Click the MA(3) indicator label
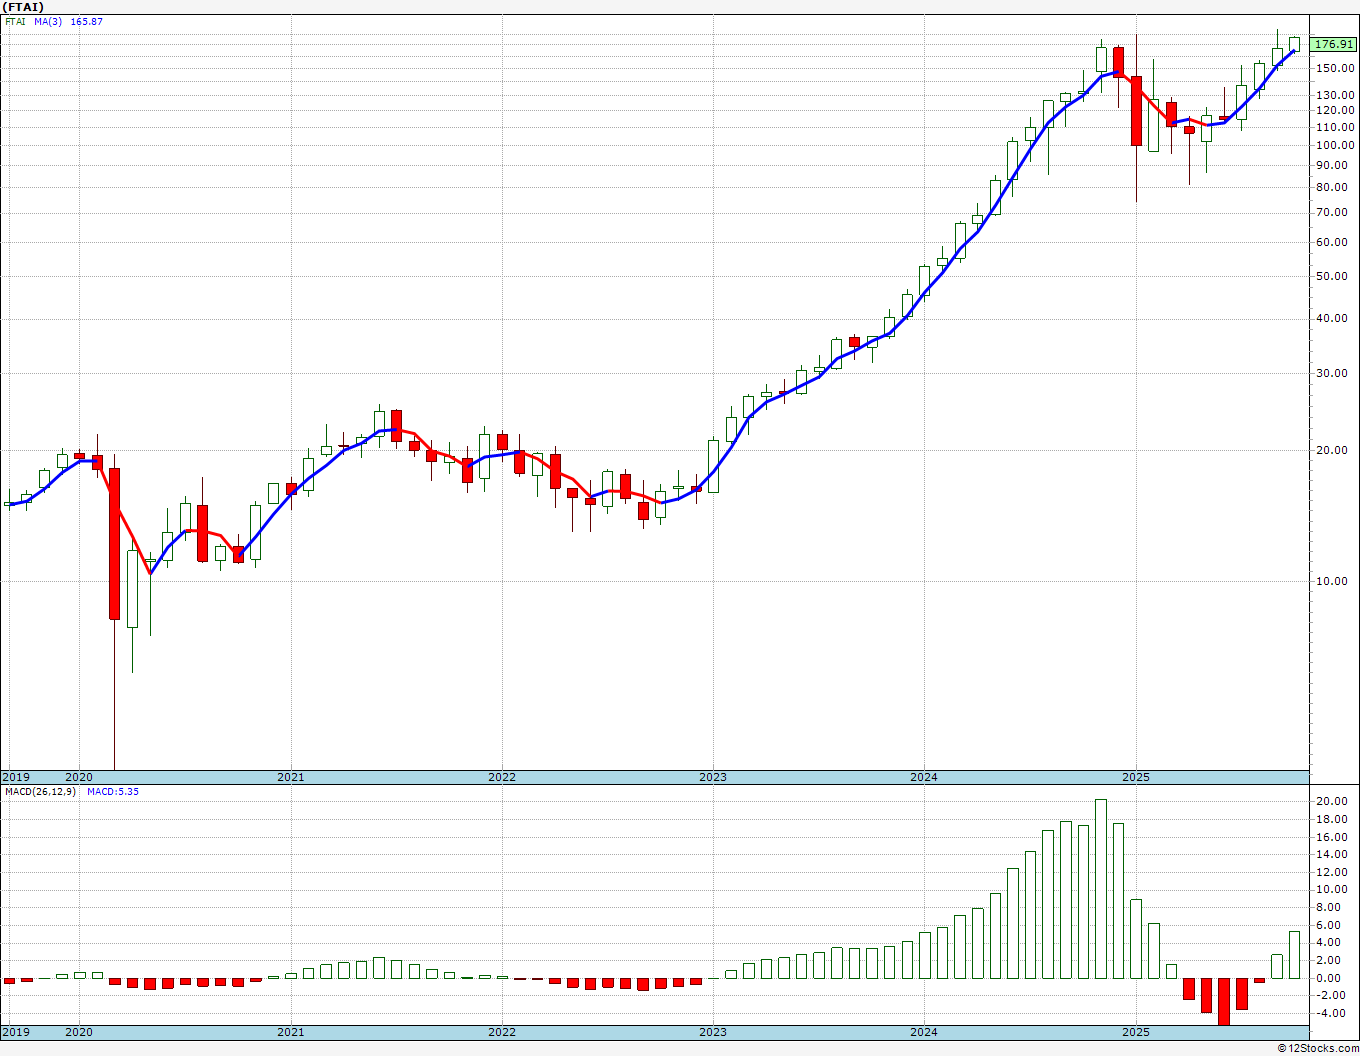This screenshot has width=1360, height=1056. (48, 22)
